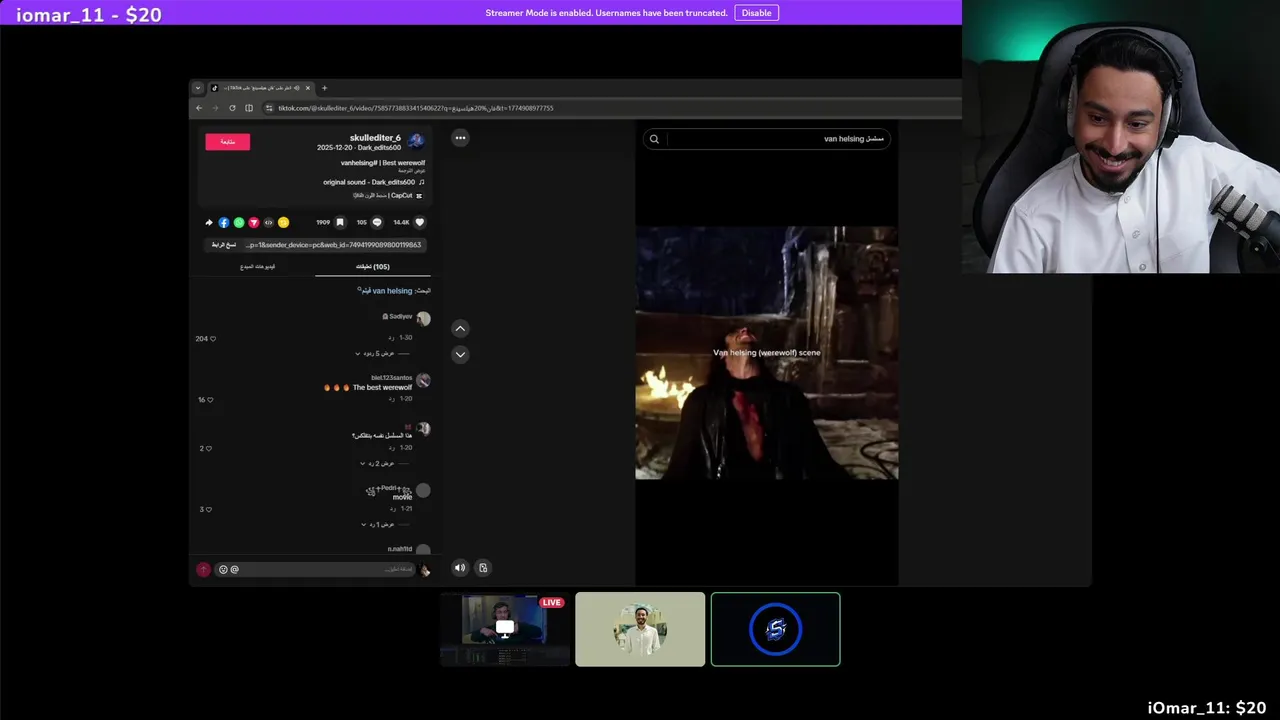
Task: Close the TikTok browser tab
Action: coord(308,88)
